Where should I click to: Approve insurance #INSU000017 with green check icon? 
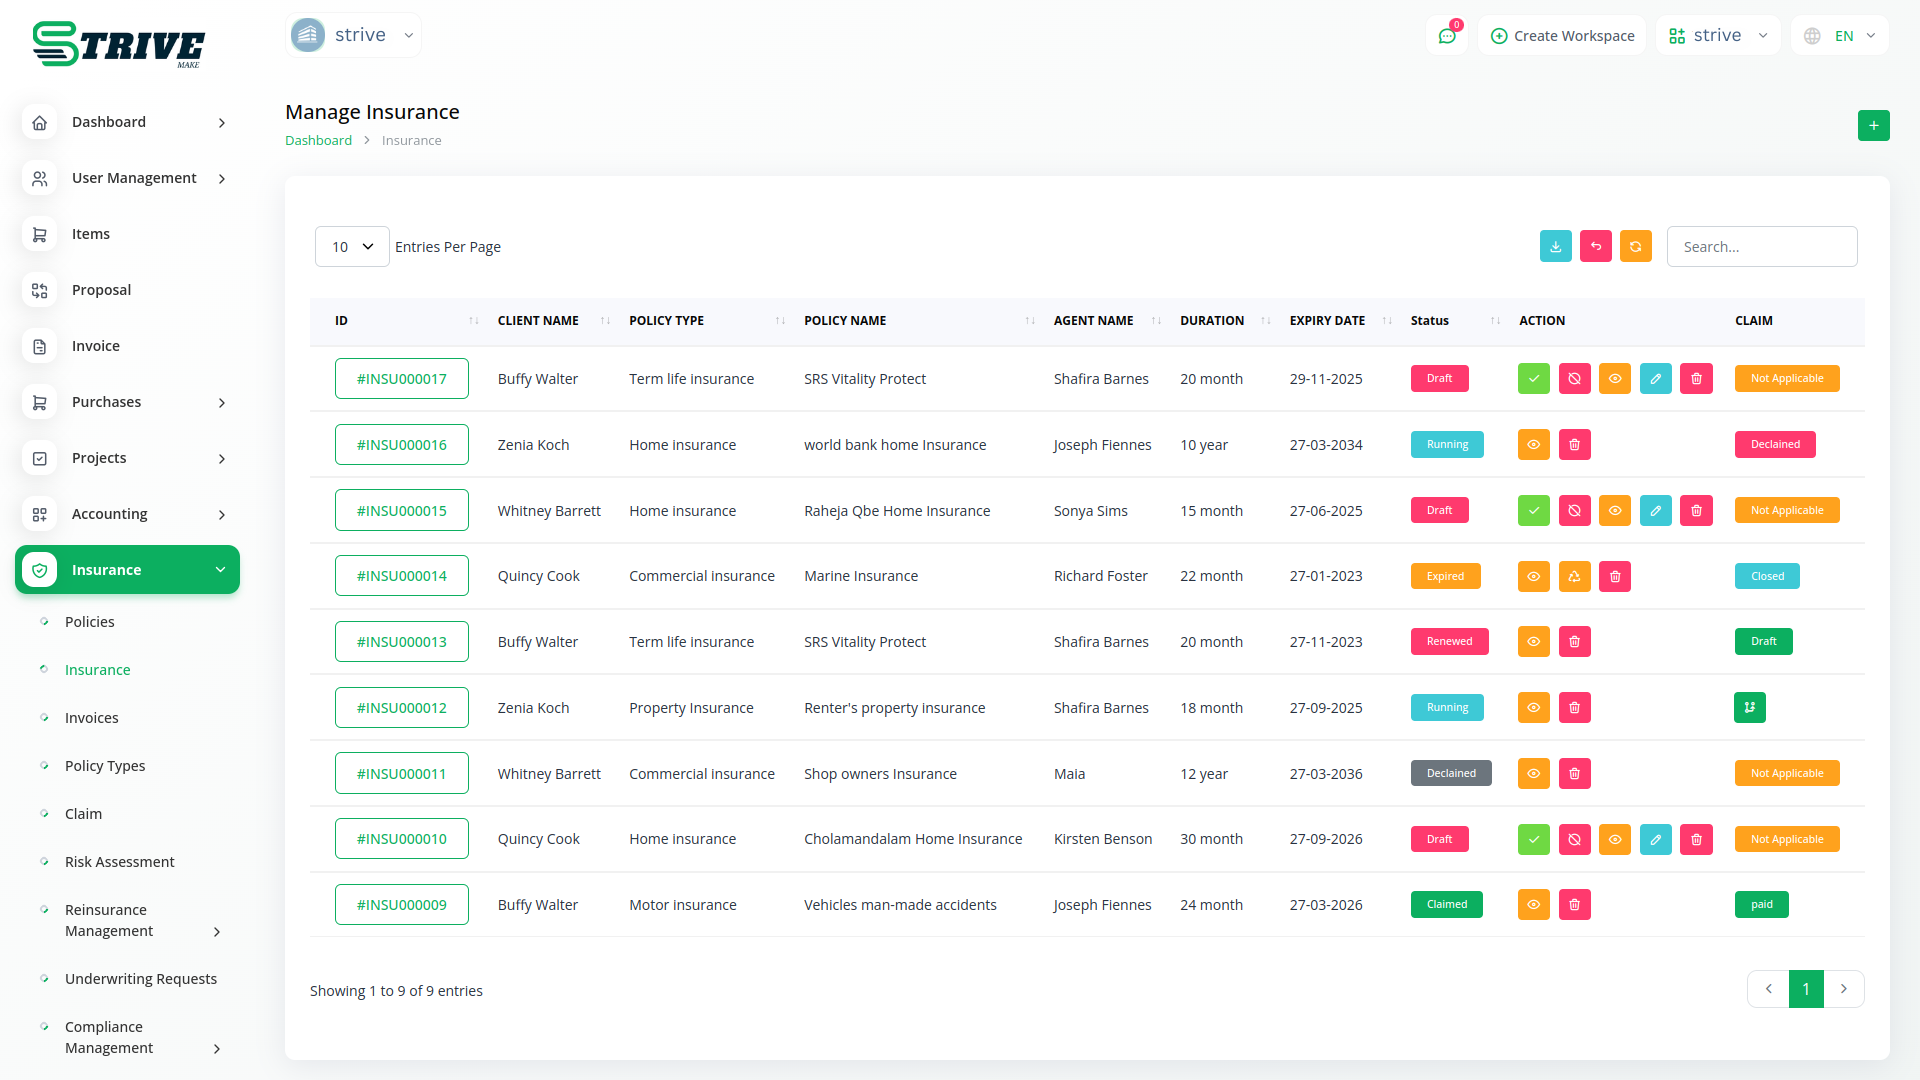(x=1533, y=379)
